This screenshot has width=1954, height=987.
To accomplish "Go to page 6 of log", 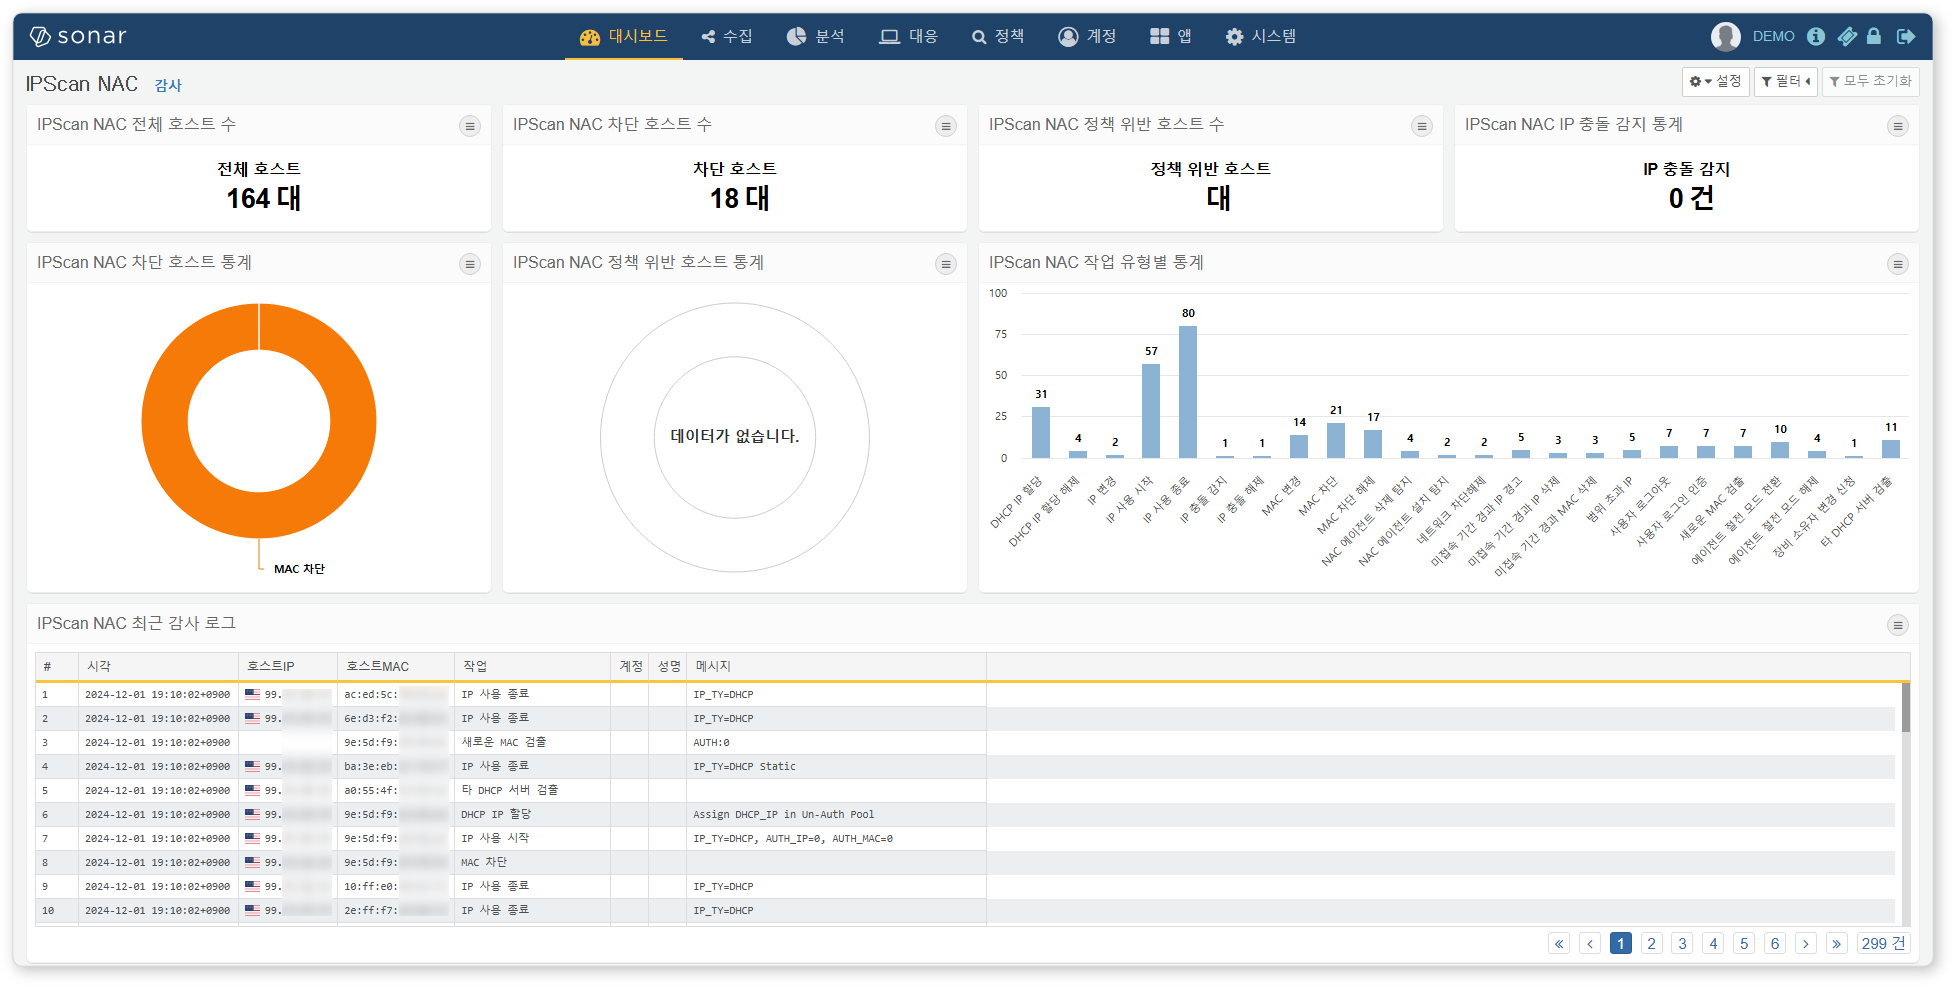I will 1775,944.
